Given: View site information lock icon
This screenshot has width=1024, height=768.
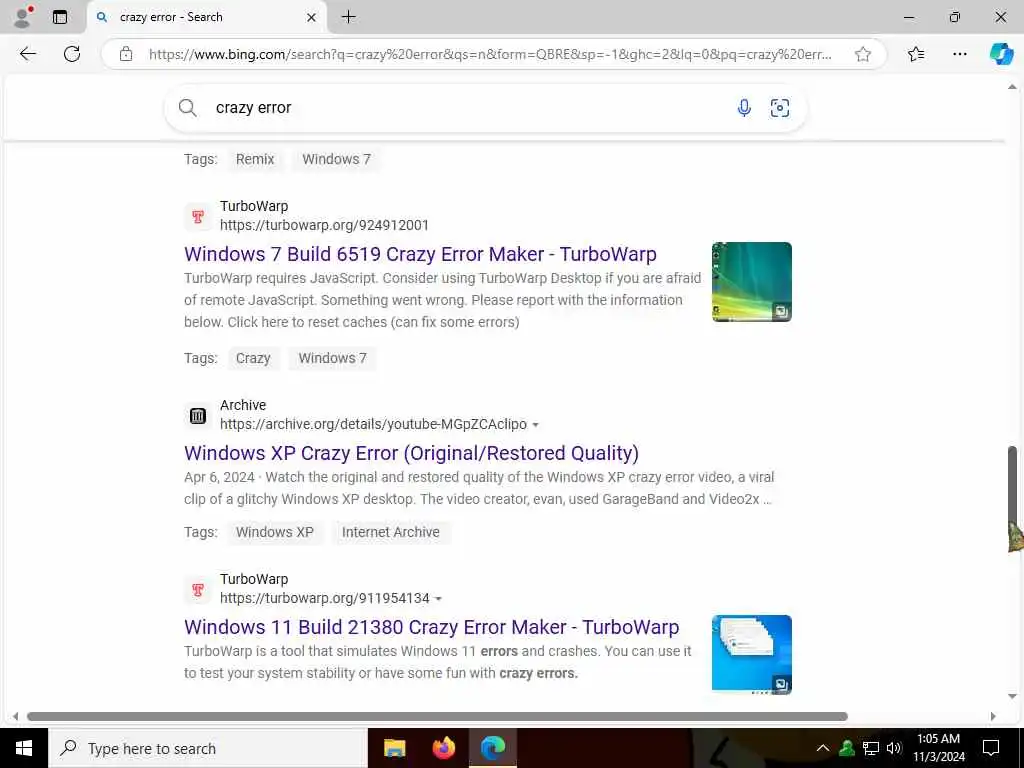Looking at the screenshot, I should pyautogui.click(x=126, y=54).
